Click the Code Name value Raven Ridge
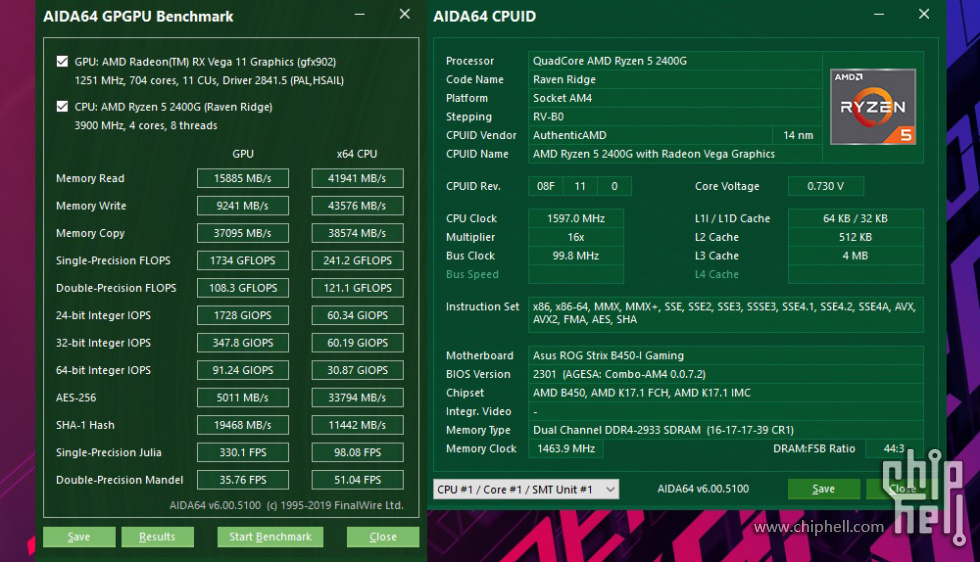This screenshot has height=562, width=980. coord(675,79)
